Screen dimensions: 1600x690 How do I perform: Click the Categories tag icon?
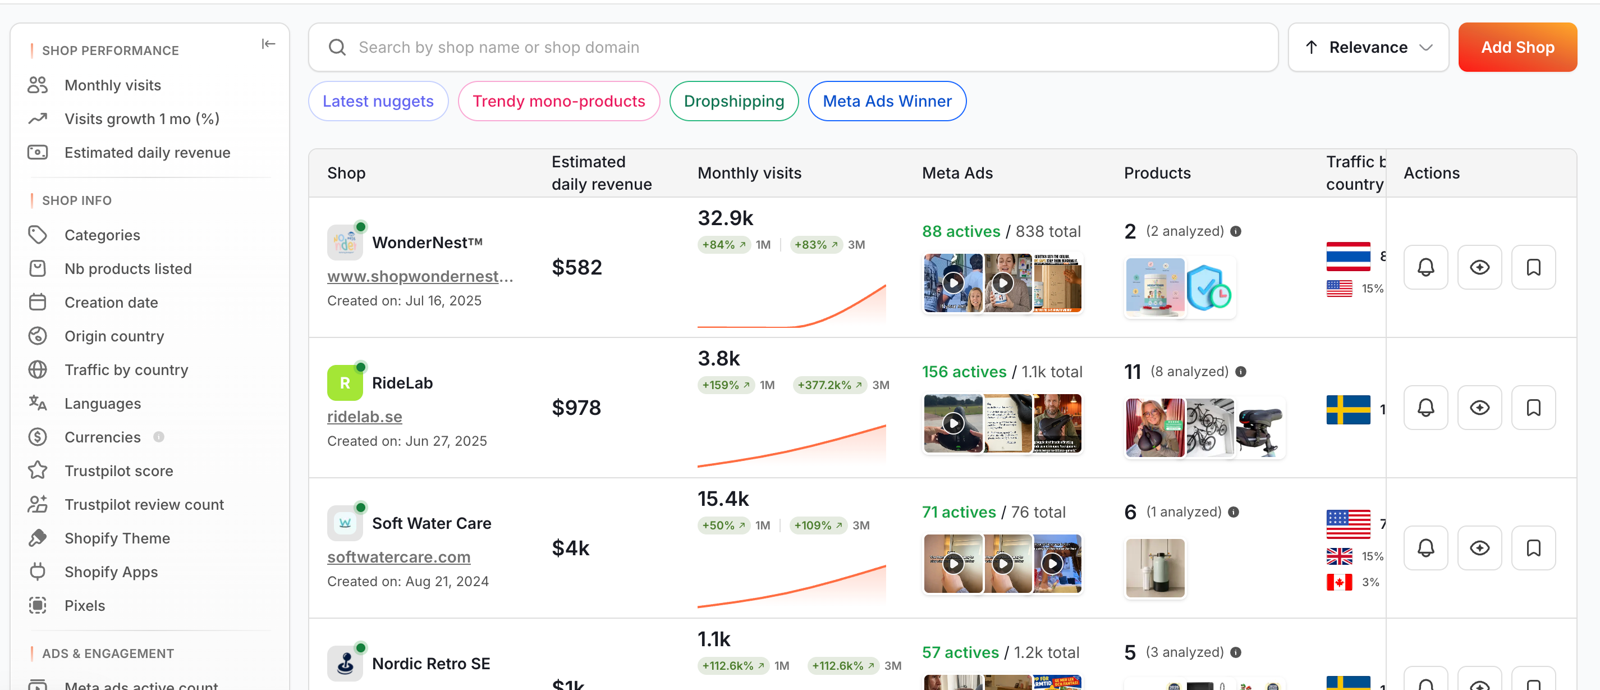(38, 235)
